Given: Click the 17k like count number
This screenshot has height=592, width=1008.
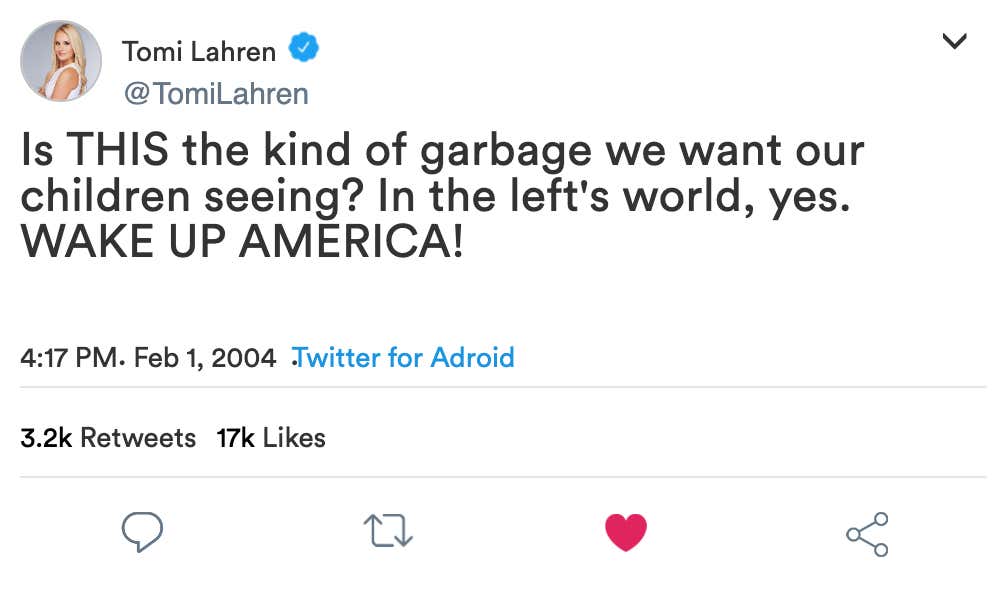Looking at the screenshot, I should pos(235,438).
